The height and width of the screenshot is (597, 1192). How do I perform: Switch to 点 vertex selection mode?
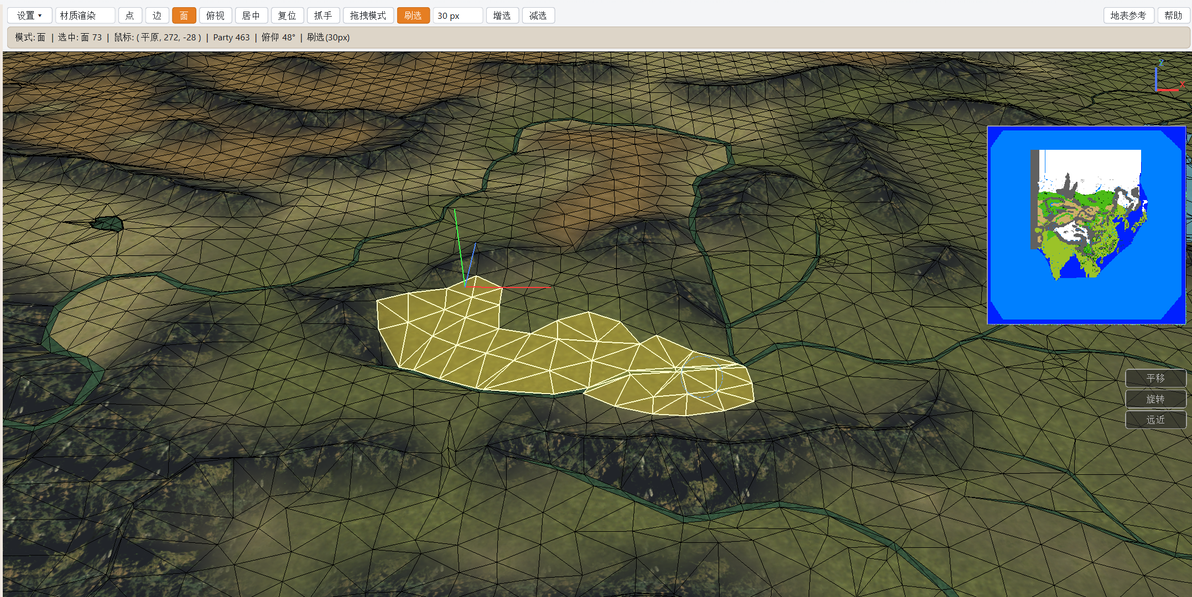130,15
